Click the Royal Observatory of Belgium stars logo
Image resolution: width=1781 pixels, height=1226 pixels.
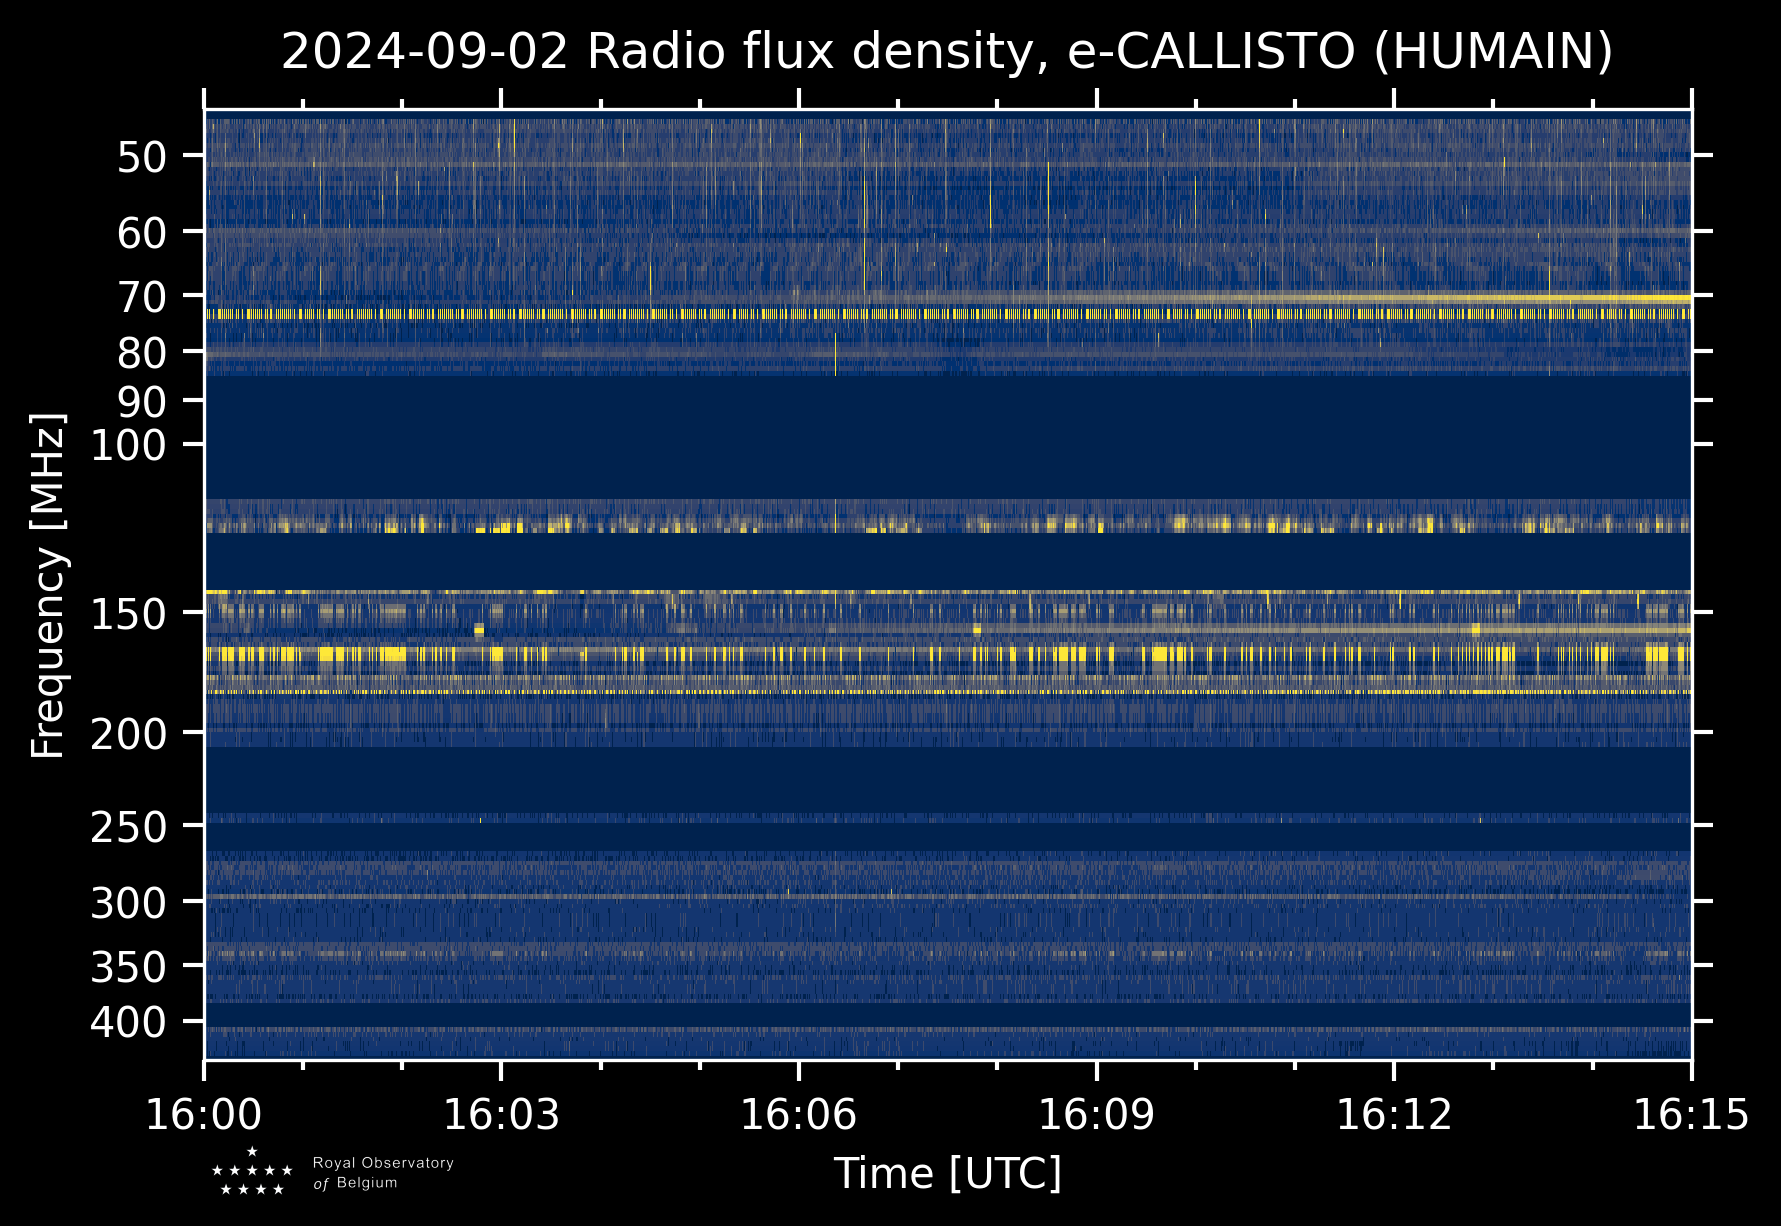tap(252, 1172)
